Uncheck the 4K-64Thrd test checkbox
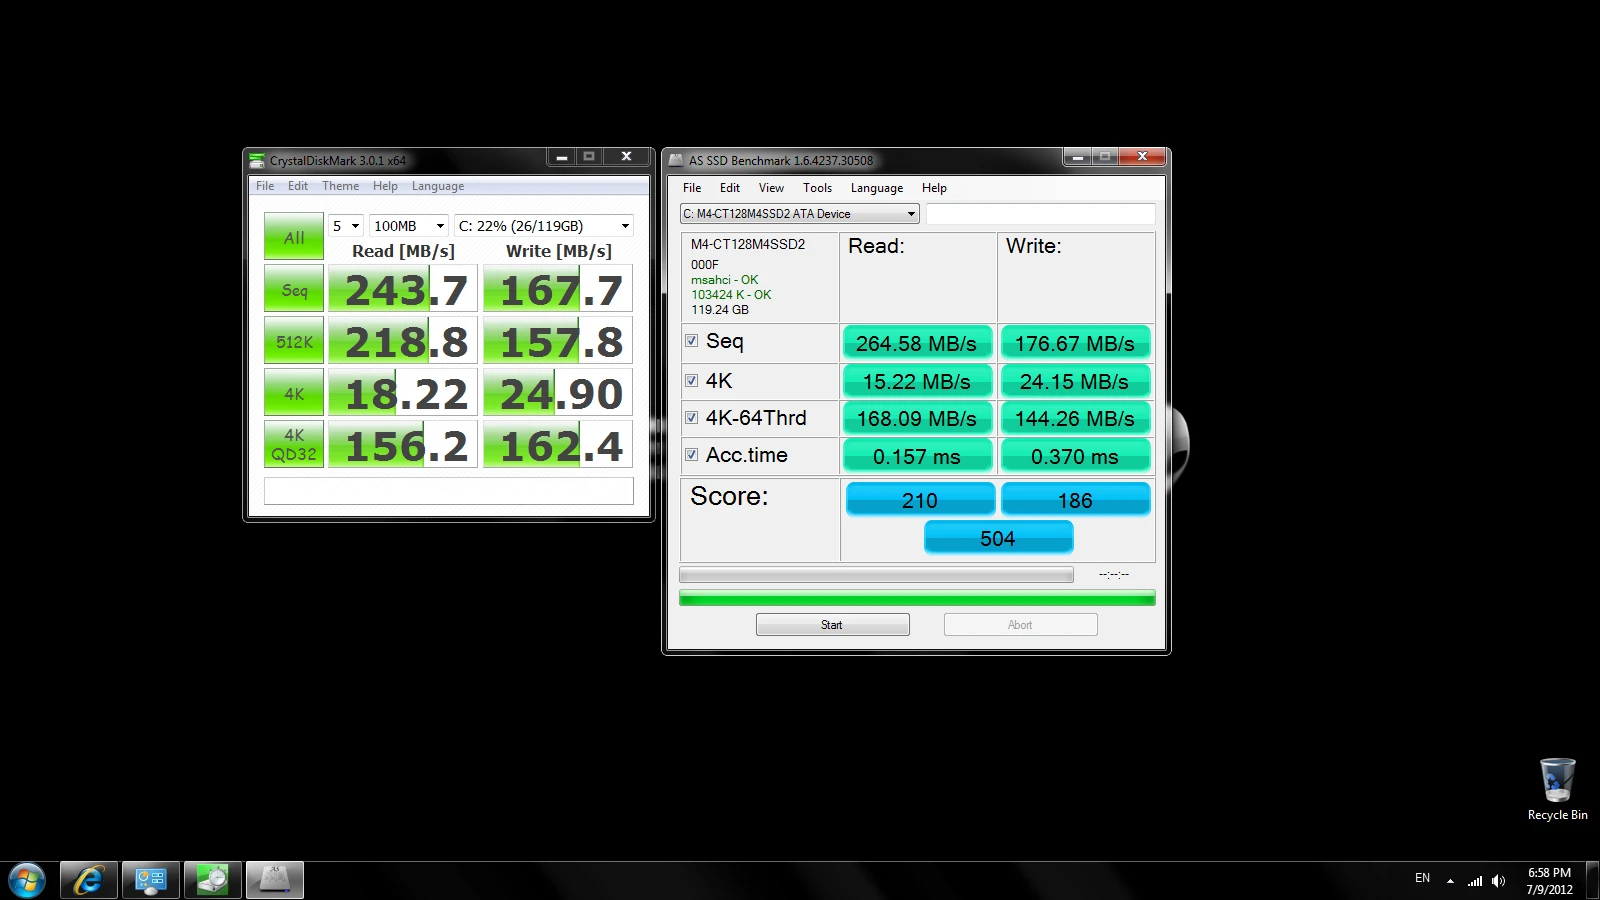The image size is (1600, 900). point(691,417)
